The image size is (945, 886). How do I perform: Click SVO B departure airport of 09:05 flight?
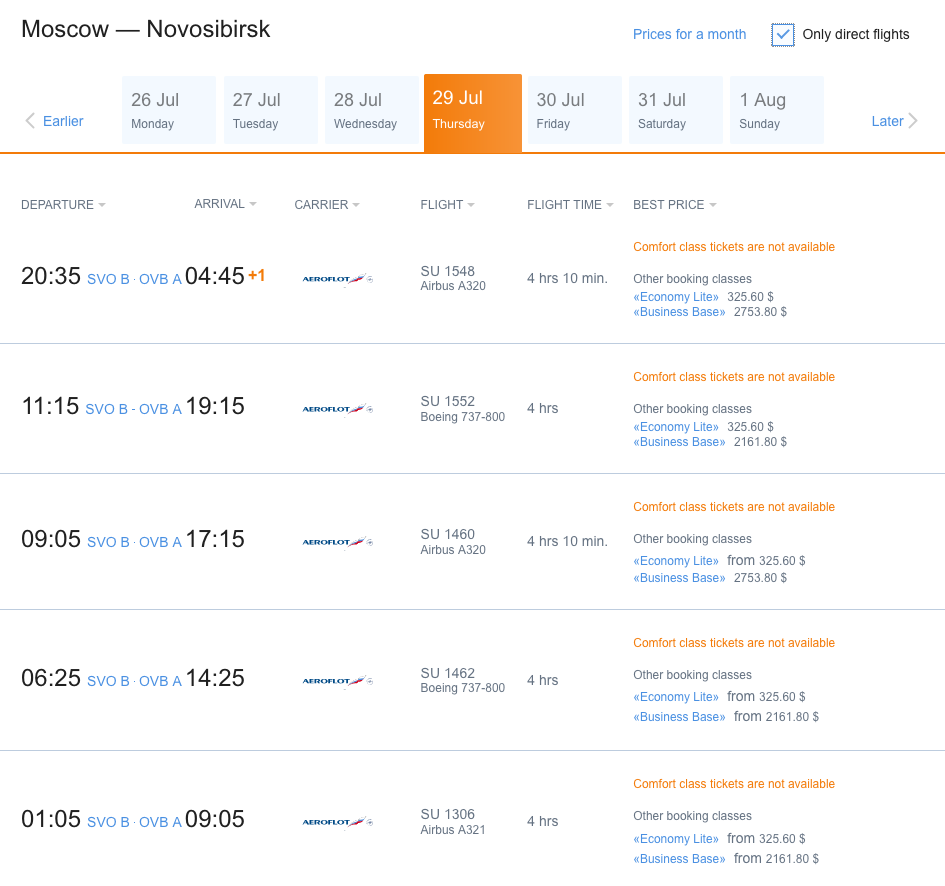pyautogui.click(x=108, y=542)
